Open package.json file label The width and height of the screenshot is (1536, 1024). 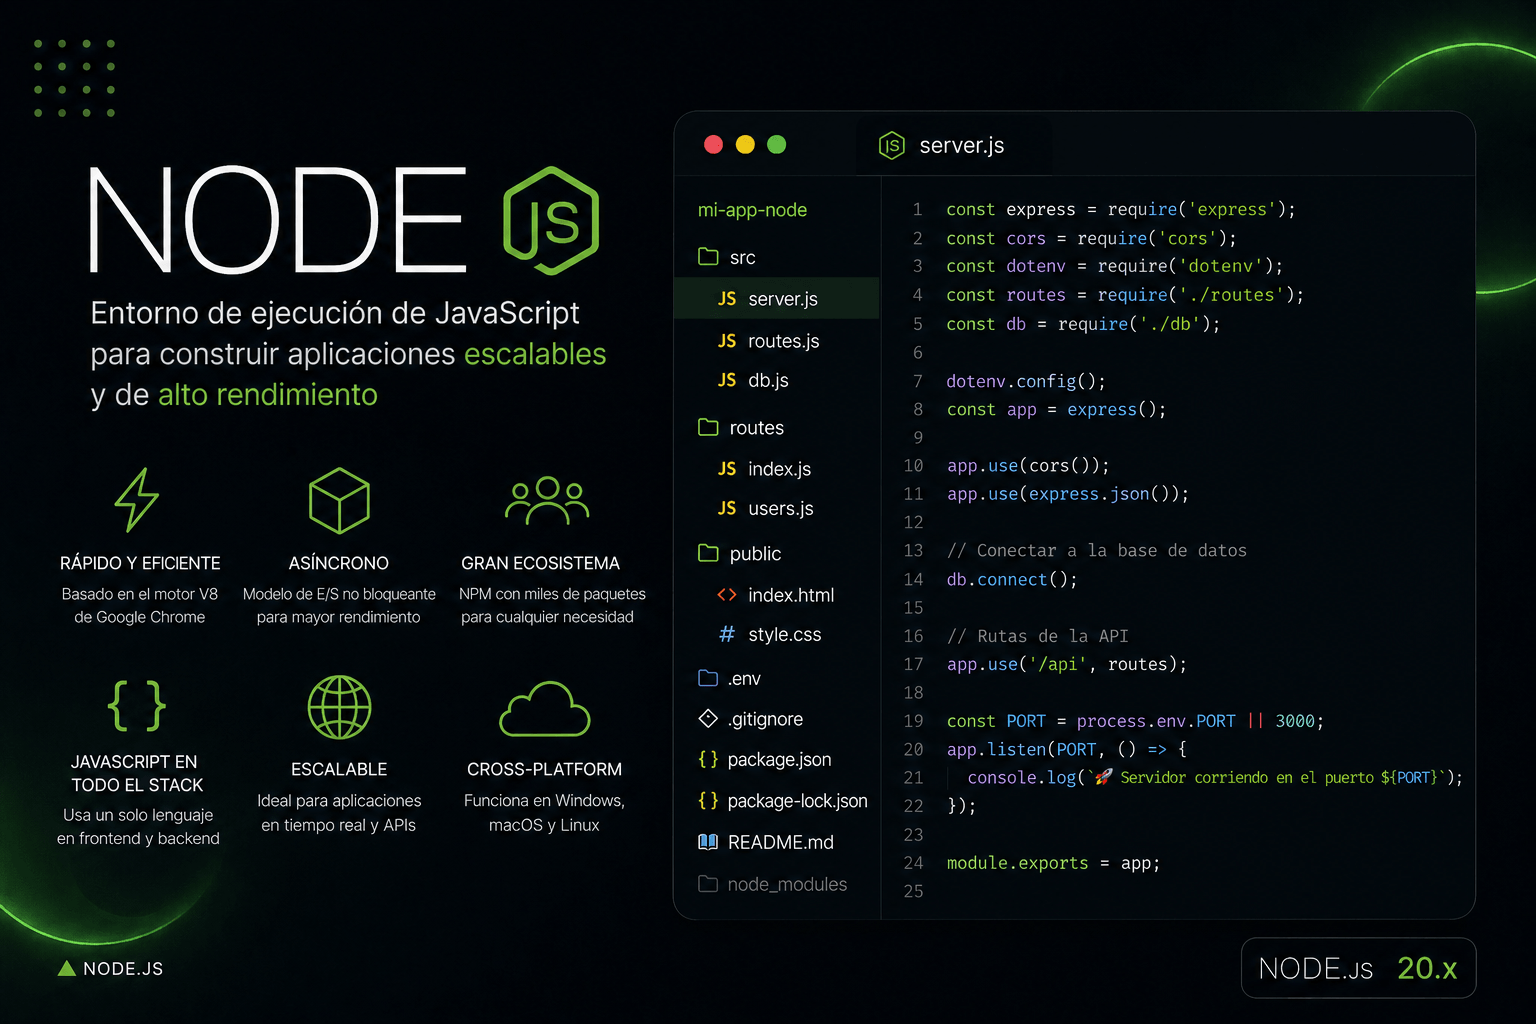pyautogui.click(x=779, y=760)
